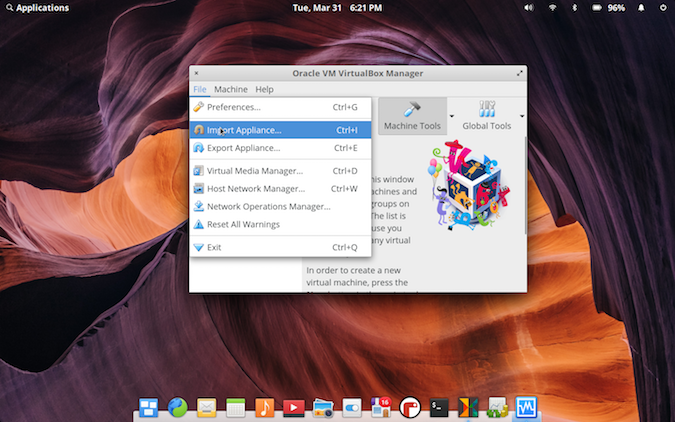
Task: Maximize the VirtualBox Manager window
Action: [x=520, y=73]
